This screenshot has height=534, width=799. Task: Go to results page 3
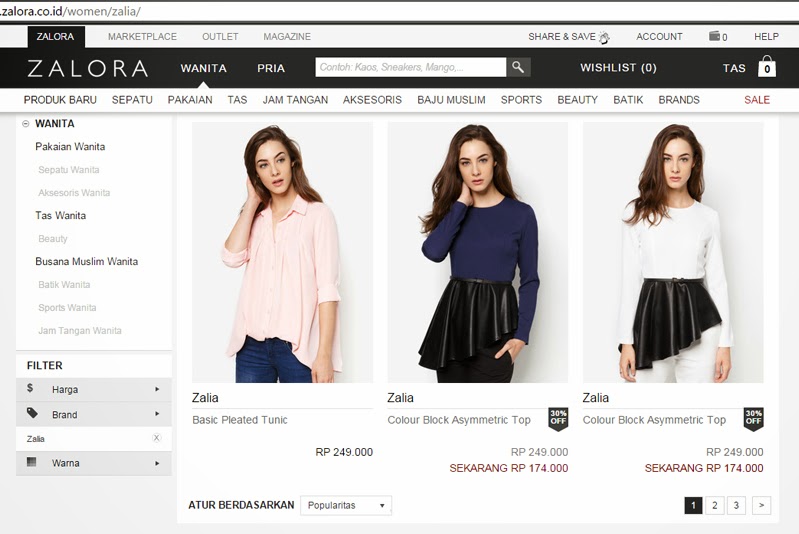[x=736, y=505]
